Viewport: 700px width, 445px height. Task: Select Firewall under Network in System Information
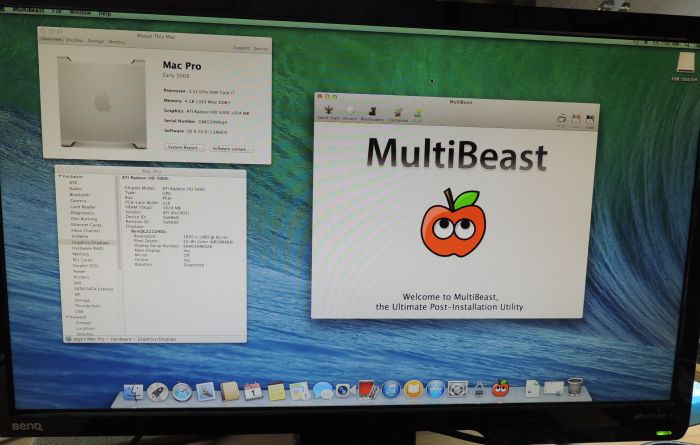click(83, 322)
